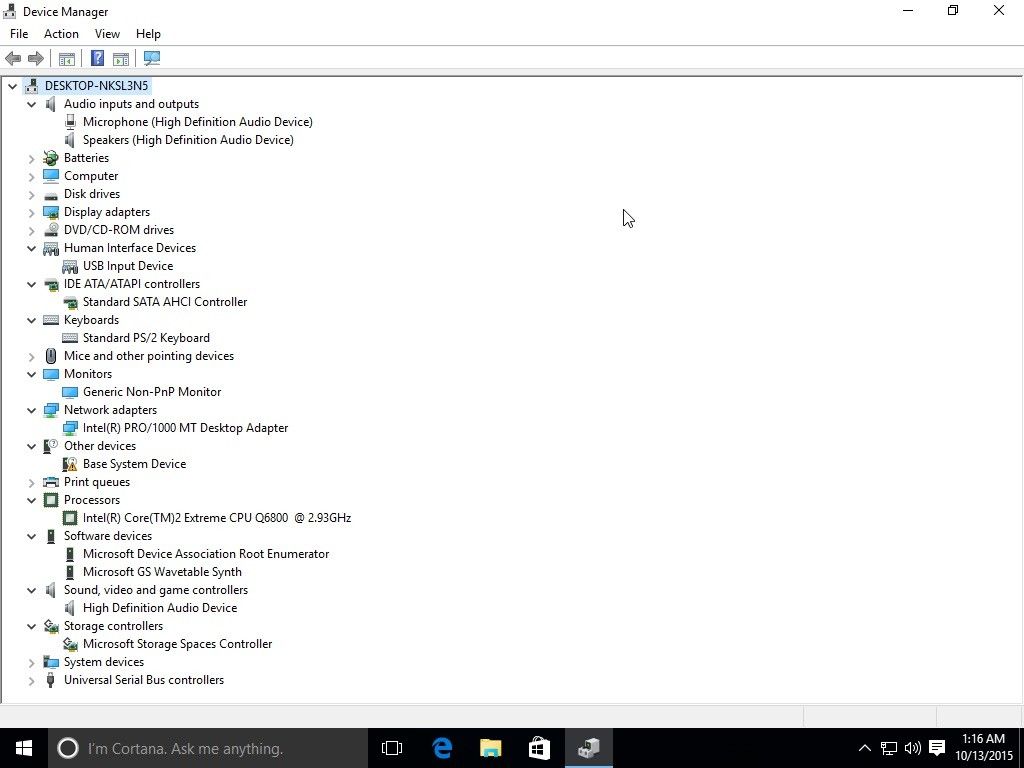The height and width of the screenshot is (768, 1024).
Task: Collapse the Audio inputs and outputs node
Action: [32, 104]
